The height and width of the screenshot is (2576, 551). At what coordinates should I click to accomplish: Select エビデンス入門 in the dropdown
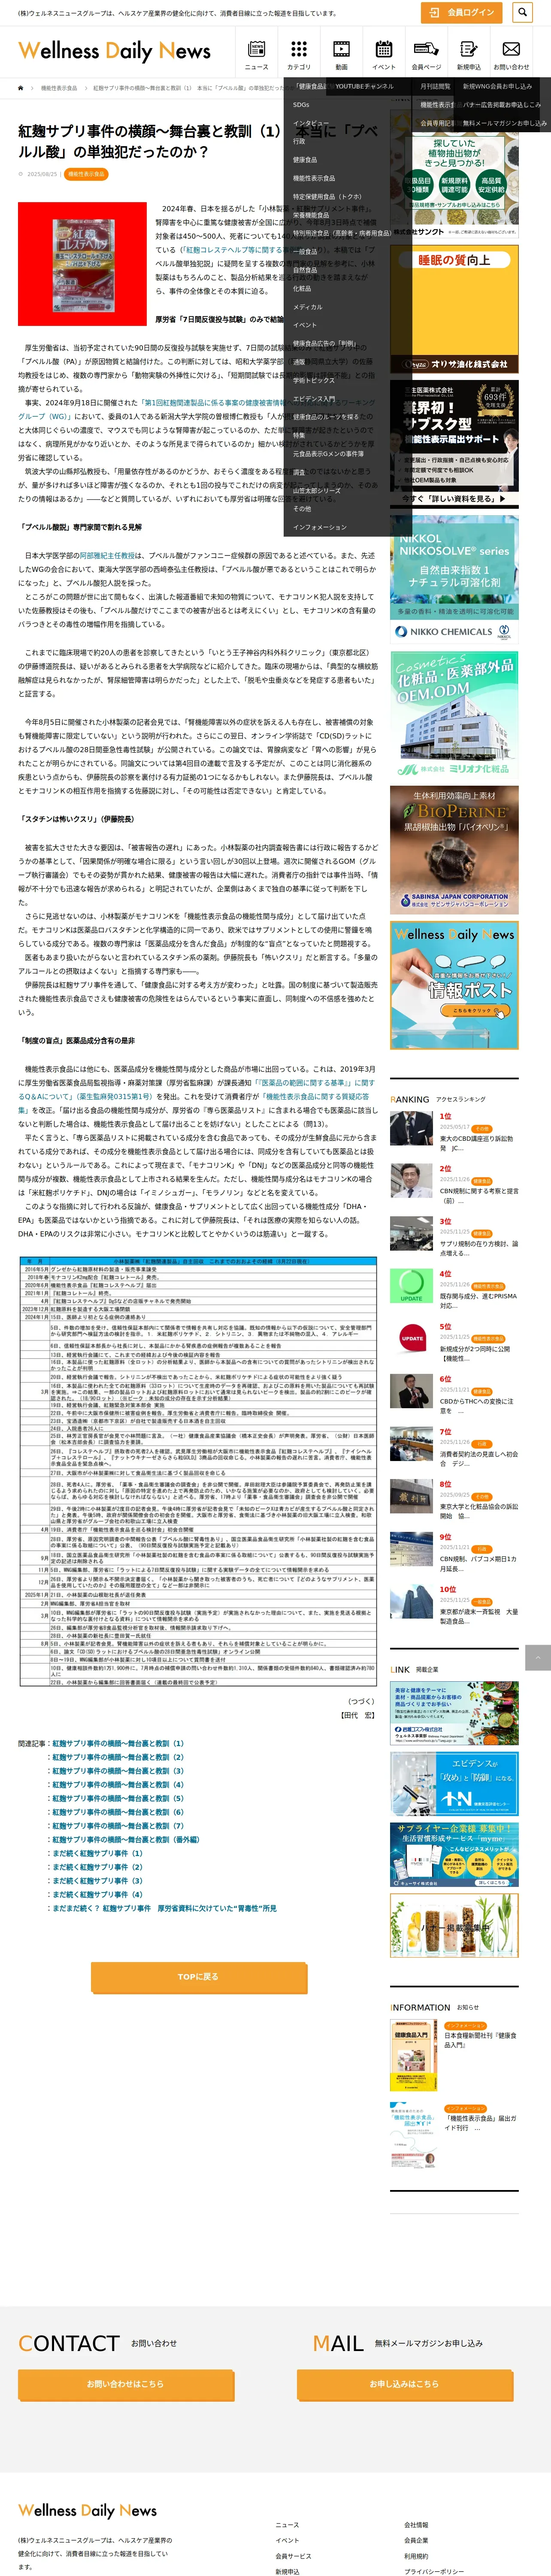pos(314,399)
